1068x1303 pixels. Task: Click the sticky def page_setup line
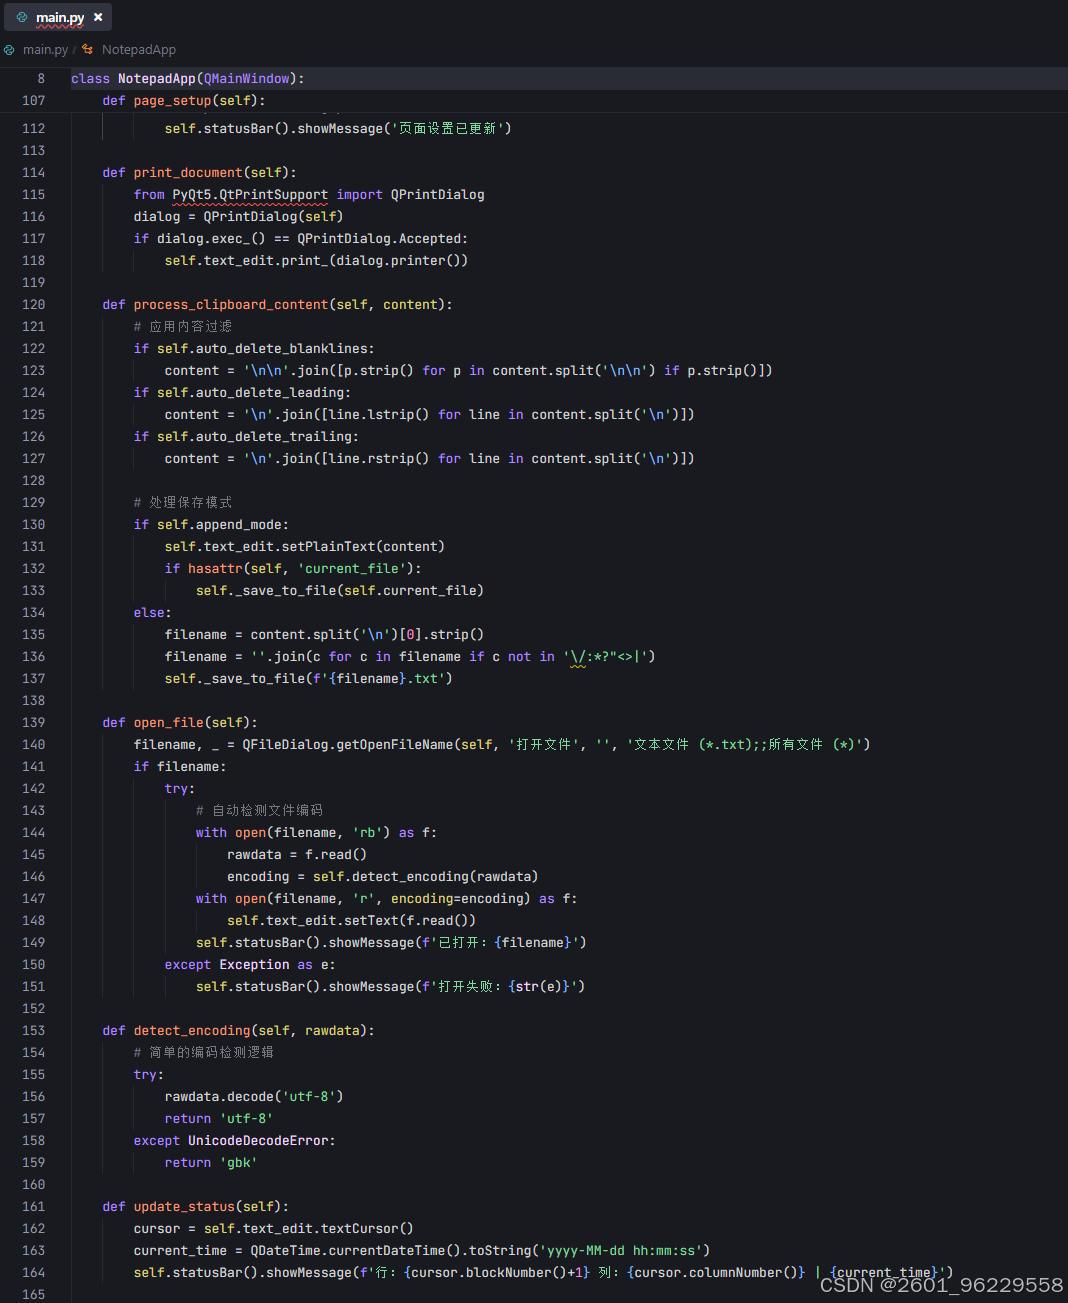click(534, 100)
